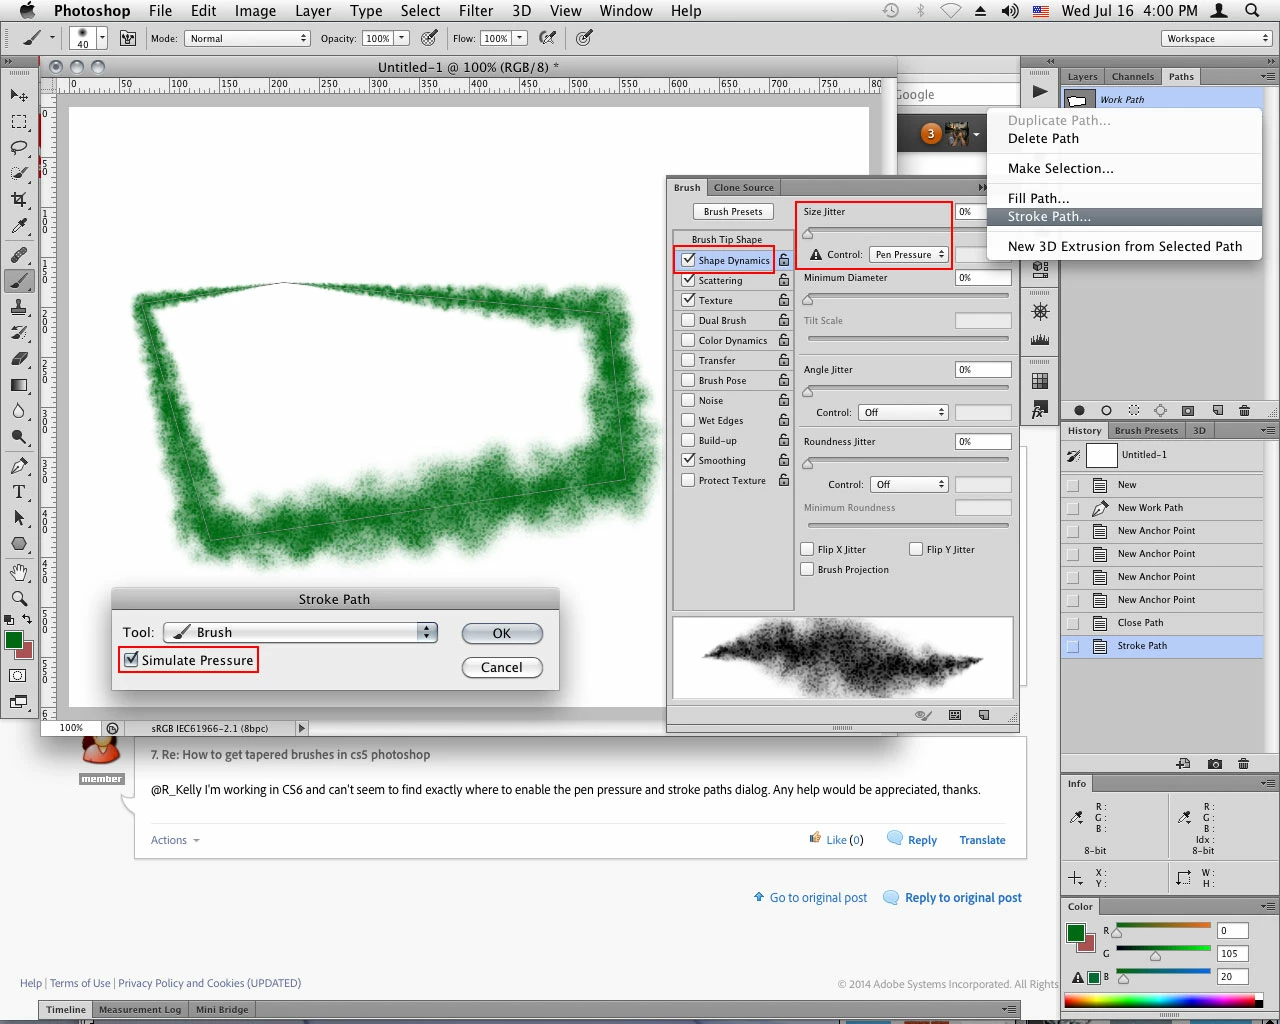Open the brush preset picker arrow
This screenshot has height=1024, width=1280.
(102, 38)
